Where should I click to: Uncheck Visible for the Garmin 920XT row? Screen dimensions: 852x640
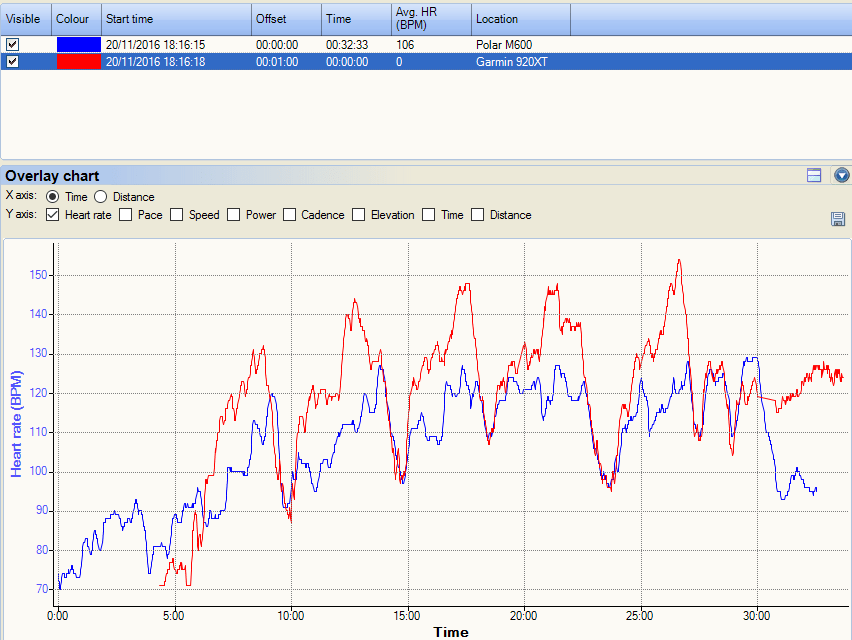coord(12,61)
